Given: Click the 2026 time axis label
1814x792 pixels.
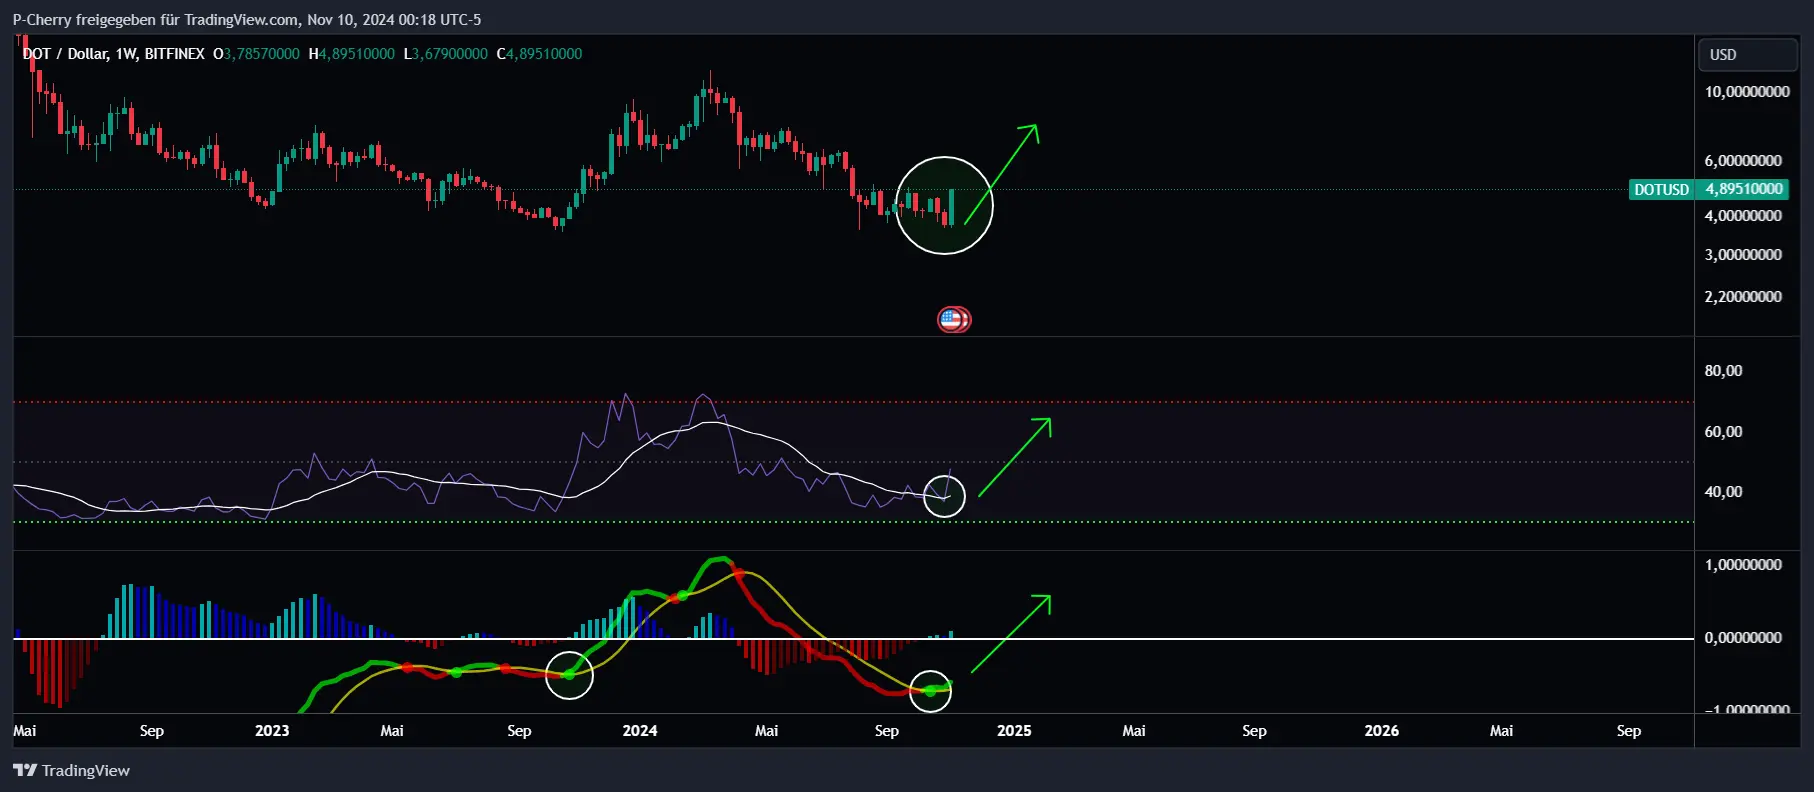Looking at the screenshot, I should coord(1382,731).
